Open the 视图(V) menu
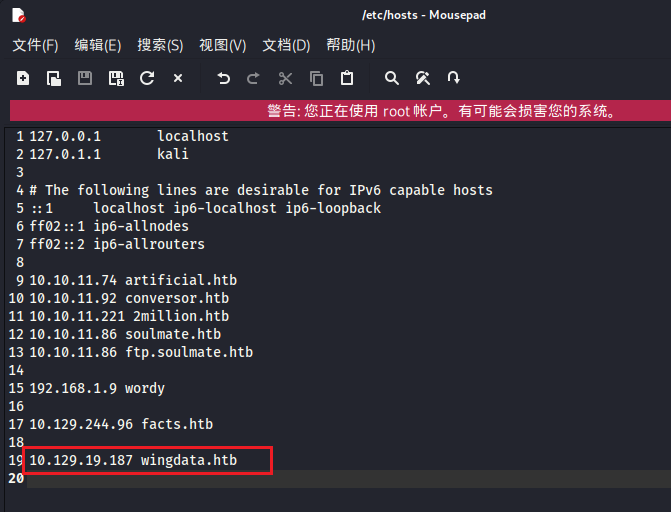The image size is (671, 512). coord(222,45)
